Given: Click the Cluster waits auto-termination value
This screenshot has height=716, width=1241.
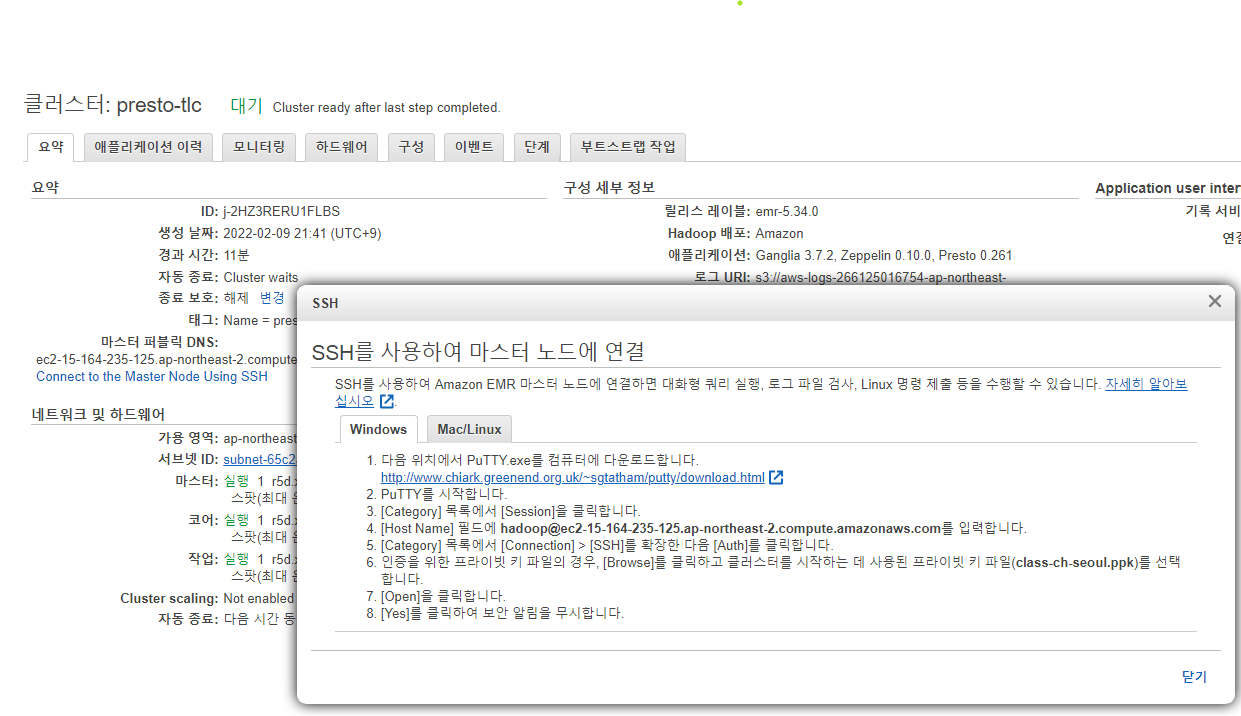Looking at the screenshot, I should tap(260, 278).
